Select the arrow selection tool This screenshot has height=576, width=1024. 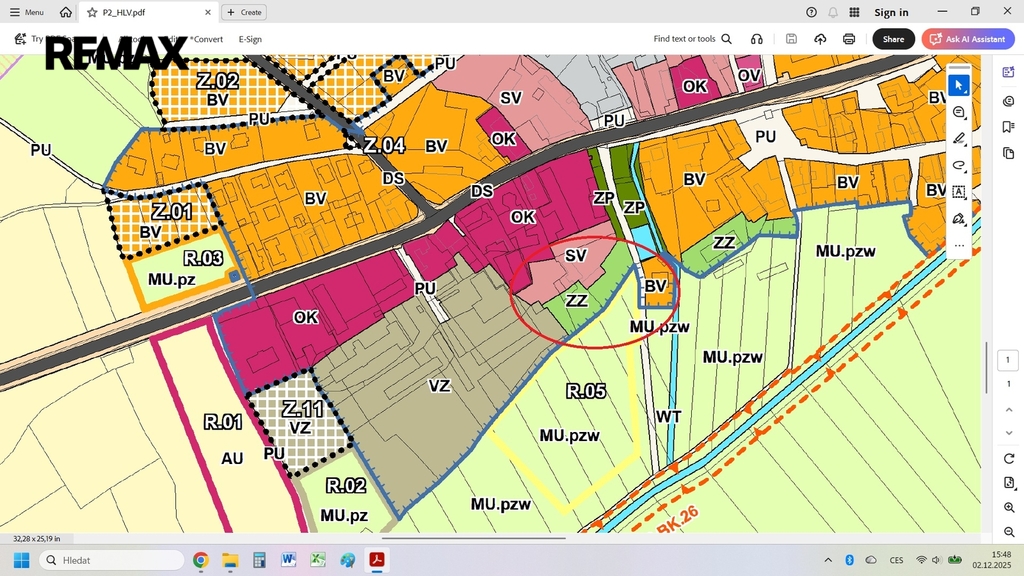959,85
